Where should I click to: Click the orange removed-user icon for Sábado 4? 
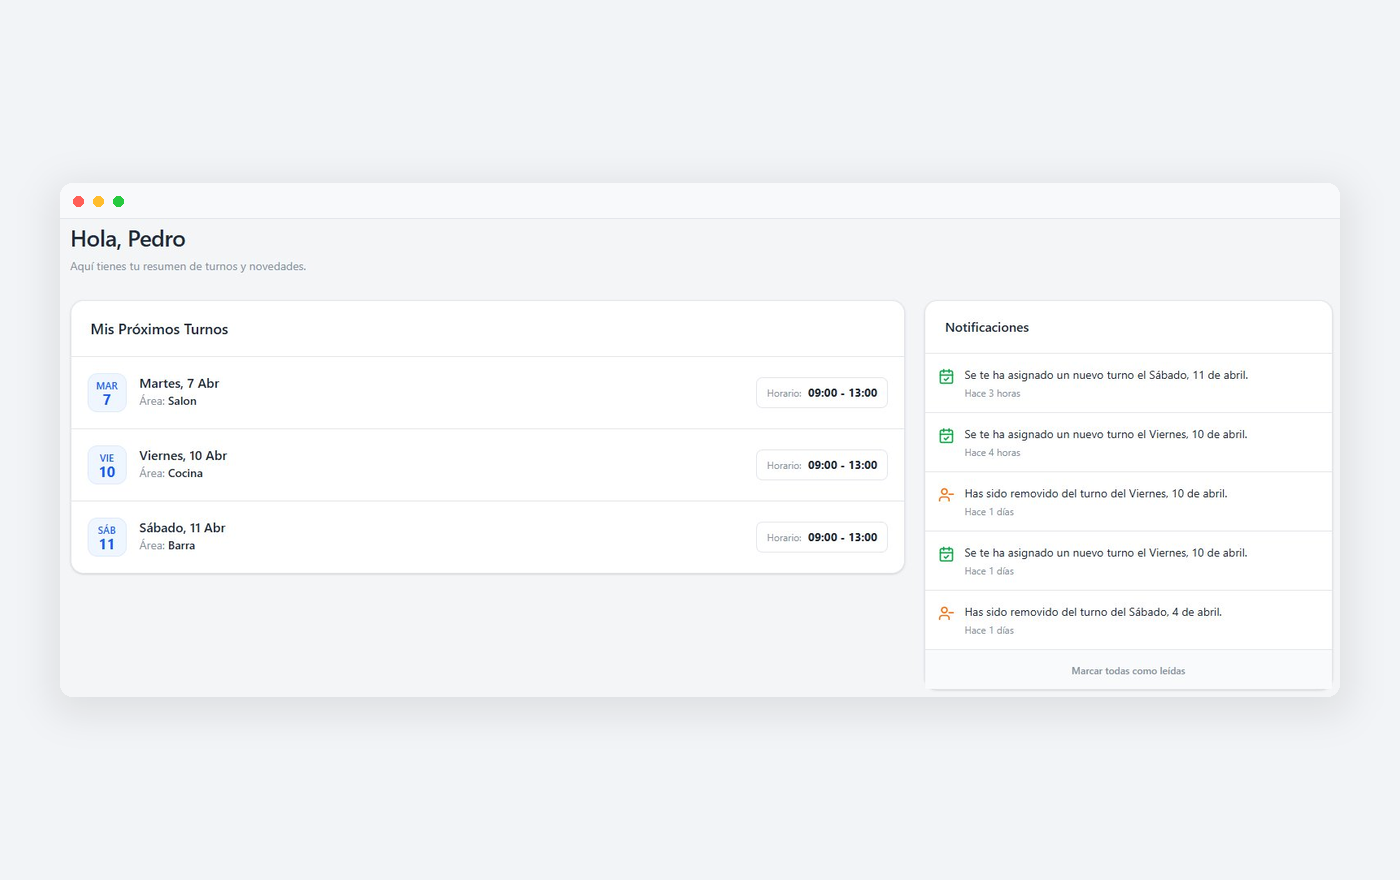[x=945, y=613]
